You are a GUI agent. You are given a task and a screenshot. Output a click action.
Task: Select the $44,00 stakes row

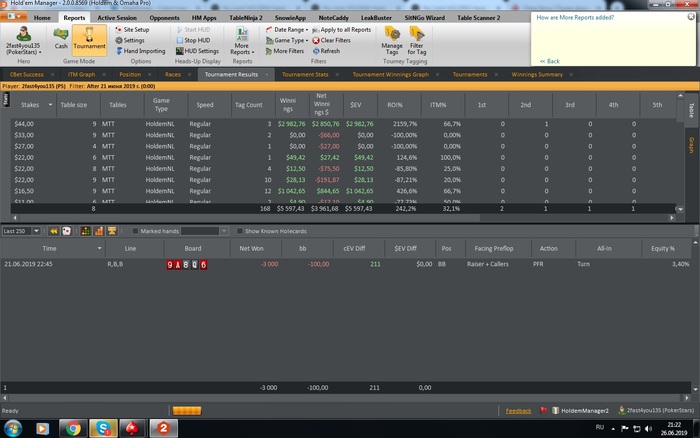click(x=344, y=124)
